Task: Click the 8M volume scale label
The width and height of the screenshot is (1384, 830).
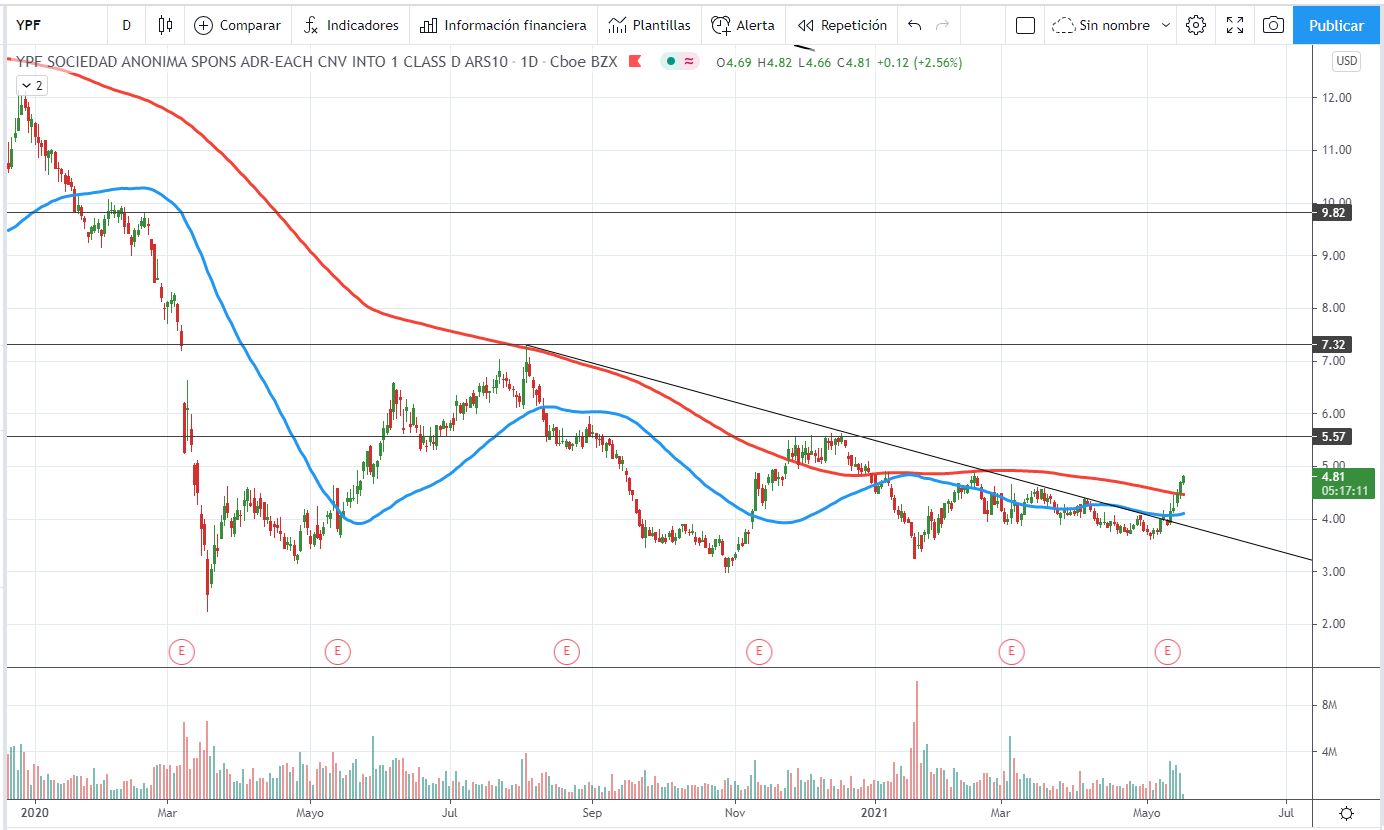Action: pyautogui.click(x=1330, y=705)
